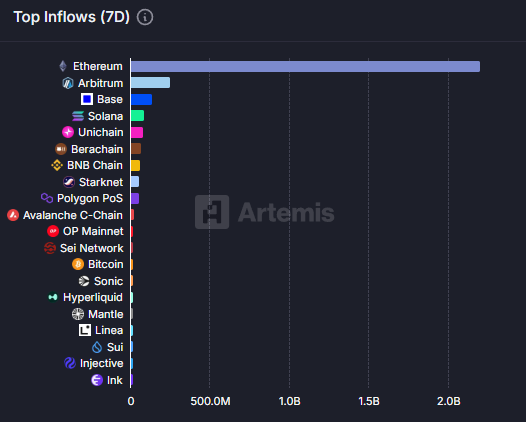Viewport: 526px width, 422px height.
Task: Click the Solana chain label
Action: tap(105, 116)
